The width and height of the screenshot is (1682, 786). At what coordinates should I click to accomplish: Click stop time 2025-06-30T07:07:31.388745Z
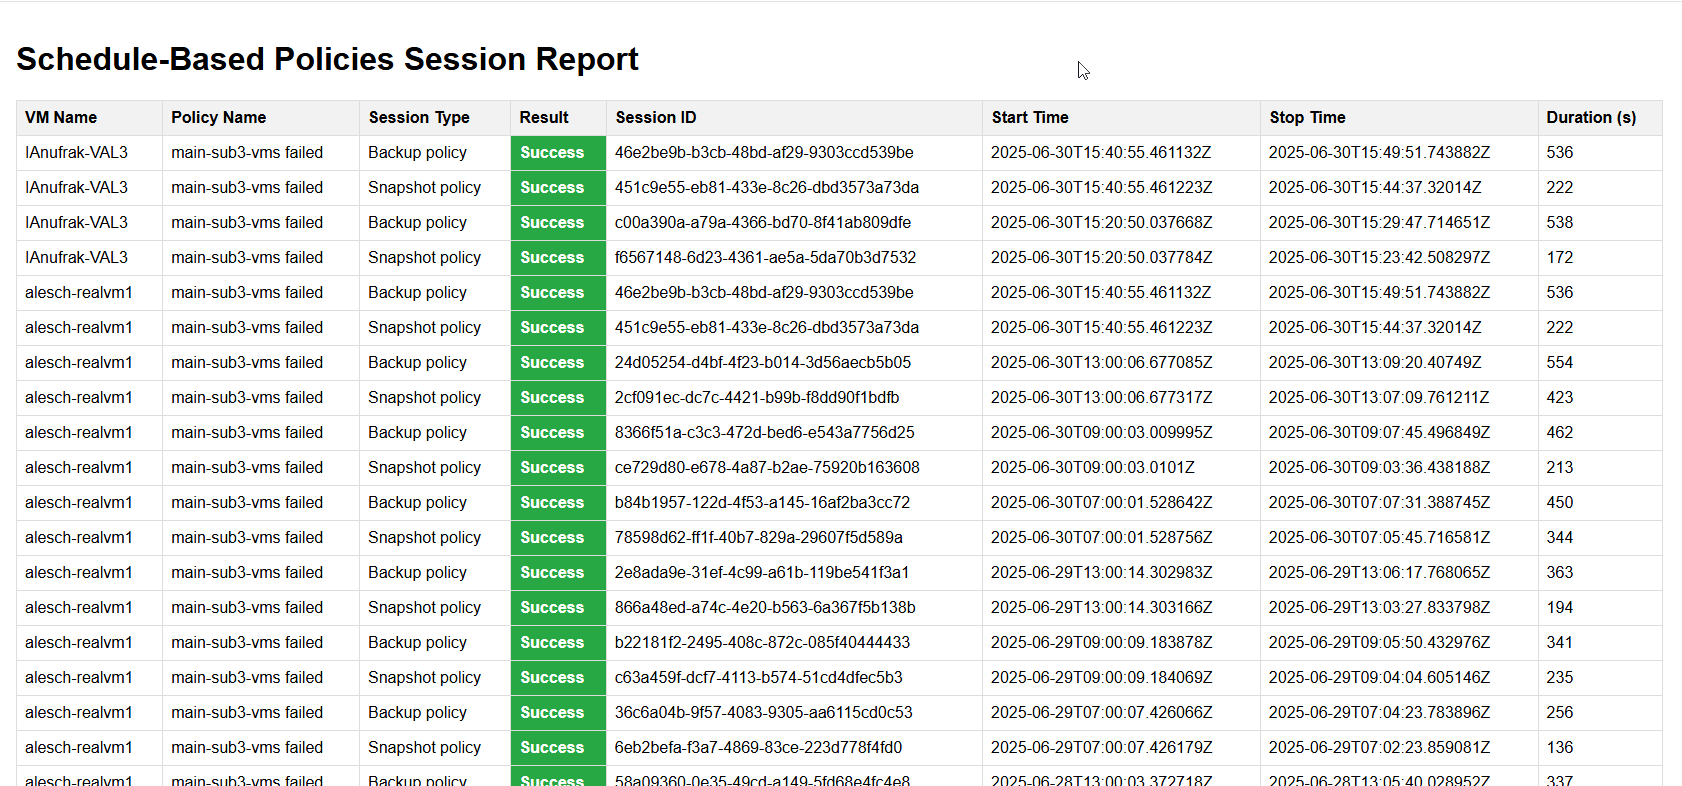click(x=1379, y=502)
